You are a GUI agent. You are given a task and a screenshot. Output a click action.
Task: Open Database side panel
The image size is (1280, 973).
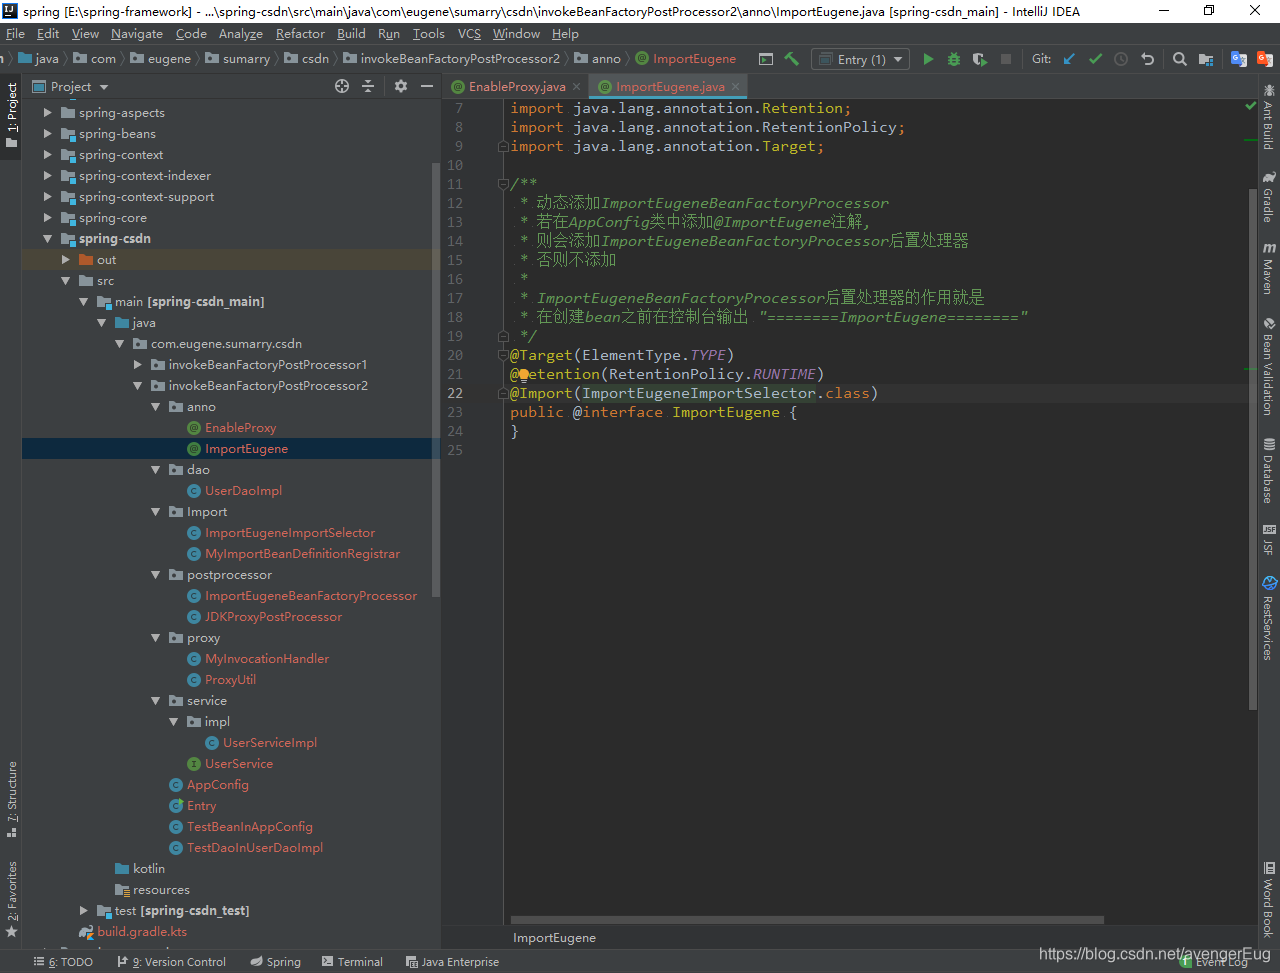1268,470
